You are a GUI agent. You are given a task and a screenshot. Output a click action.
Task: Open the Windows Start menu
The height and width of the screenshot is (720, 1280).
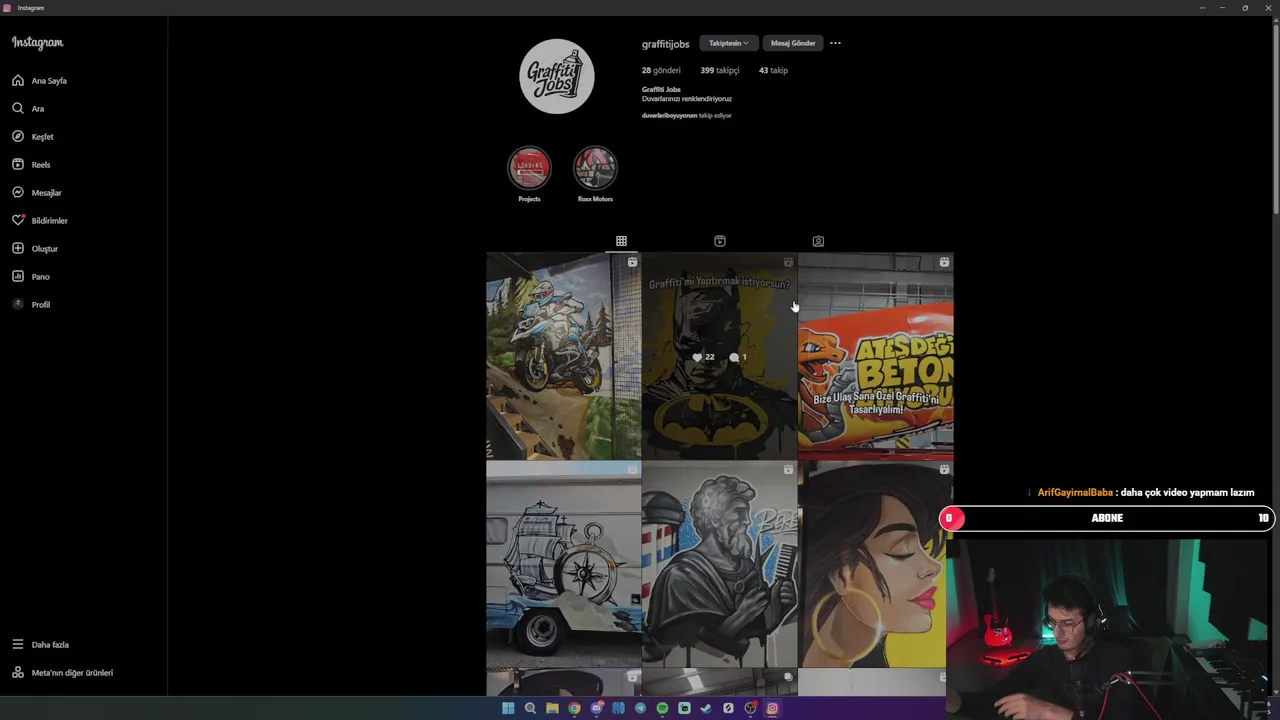[x=508, y=708]
